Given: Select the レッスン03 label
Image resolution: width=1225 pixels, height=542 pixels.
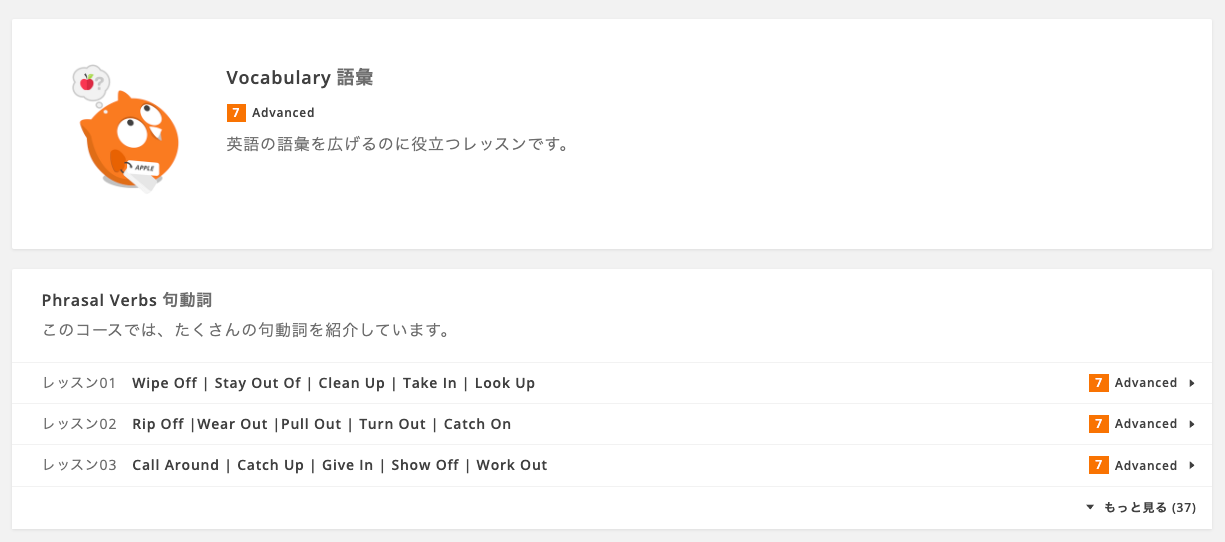Looking at the screenshot, I should 80,465.
